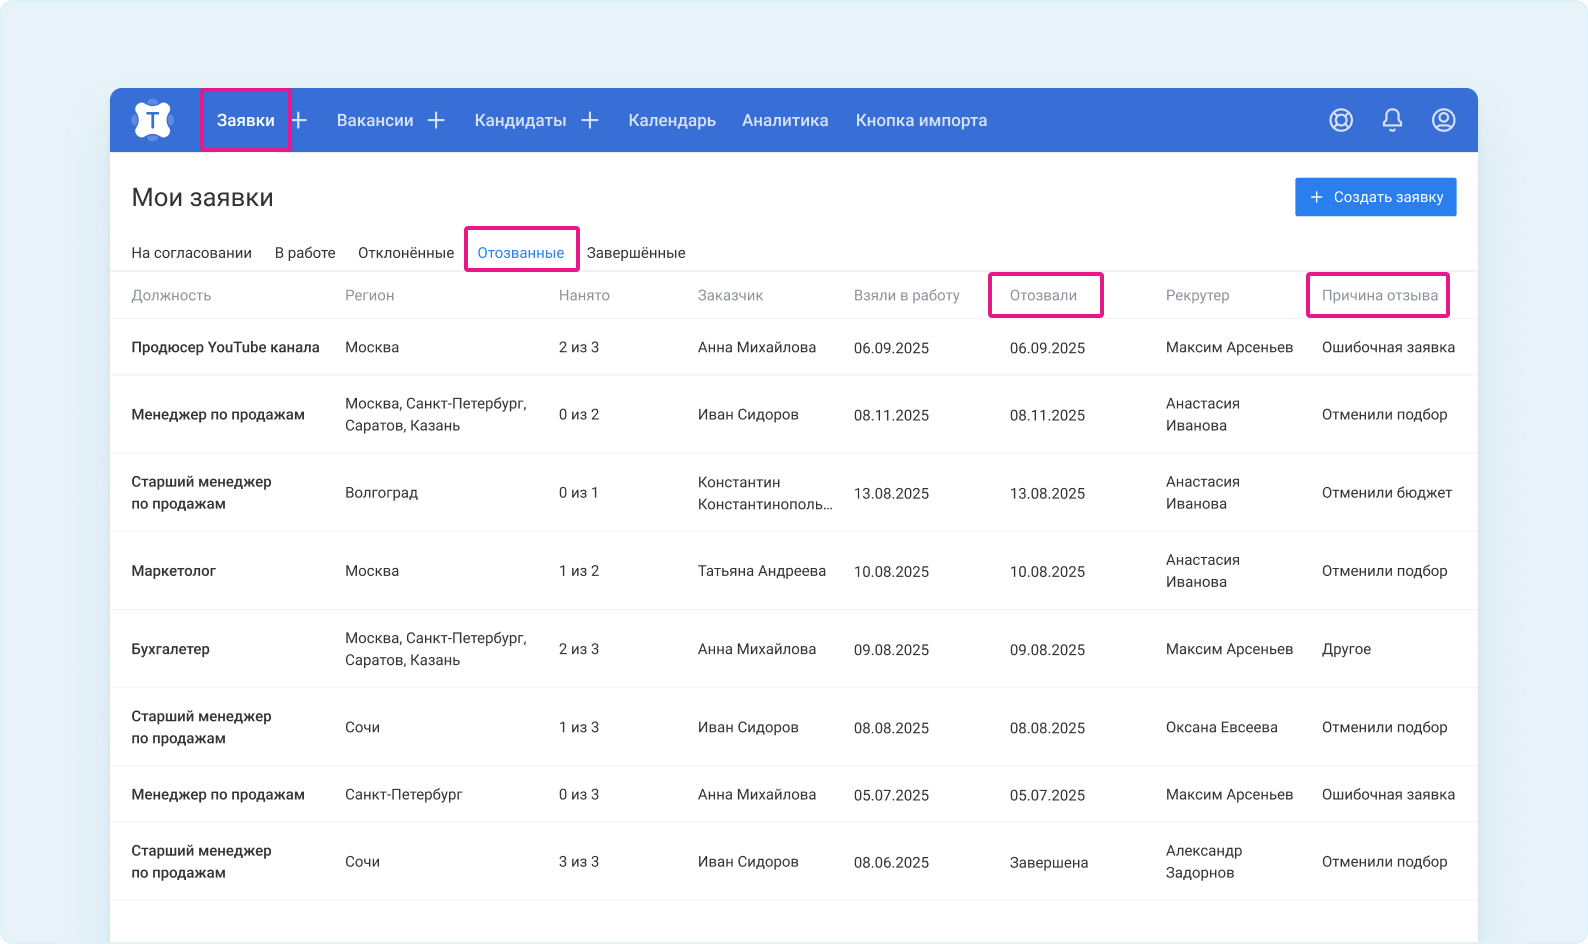
Task: Click the T logo home icon
Action: [x=152, y=120]
